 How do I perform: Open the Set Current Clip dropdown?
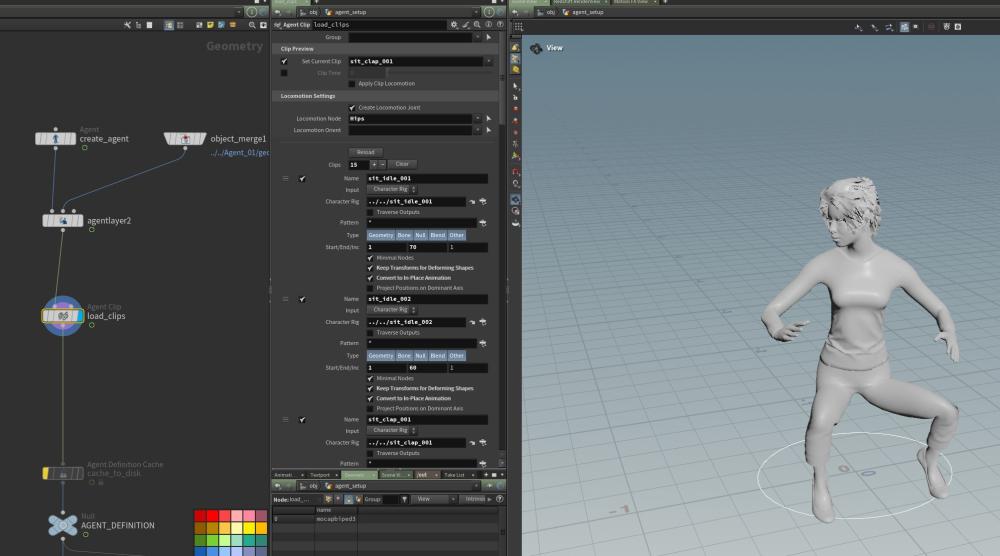488,61
